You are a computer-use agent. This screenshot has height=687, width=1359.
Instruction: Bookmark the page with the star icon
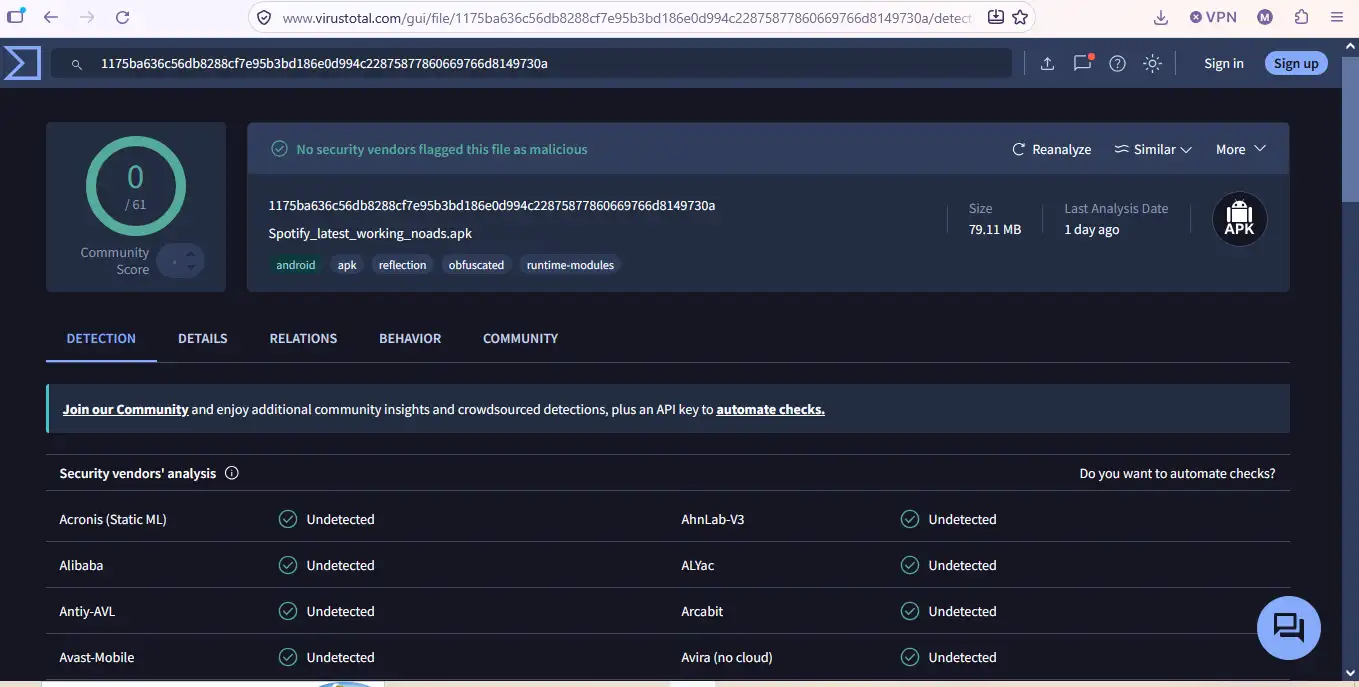click(x=1020, y=17)
